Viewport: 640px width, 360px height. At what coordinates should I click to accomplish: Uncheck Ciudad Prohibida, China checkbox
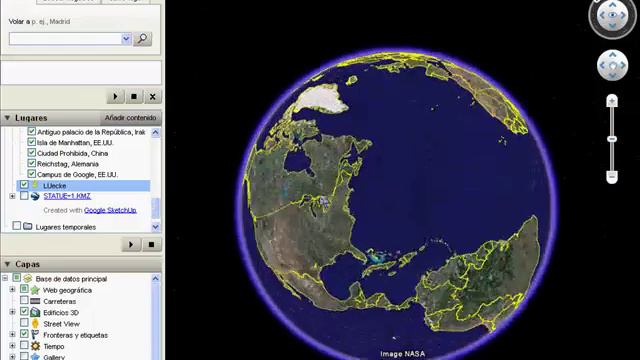(x=31, y=153)
